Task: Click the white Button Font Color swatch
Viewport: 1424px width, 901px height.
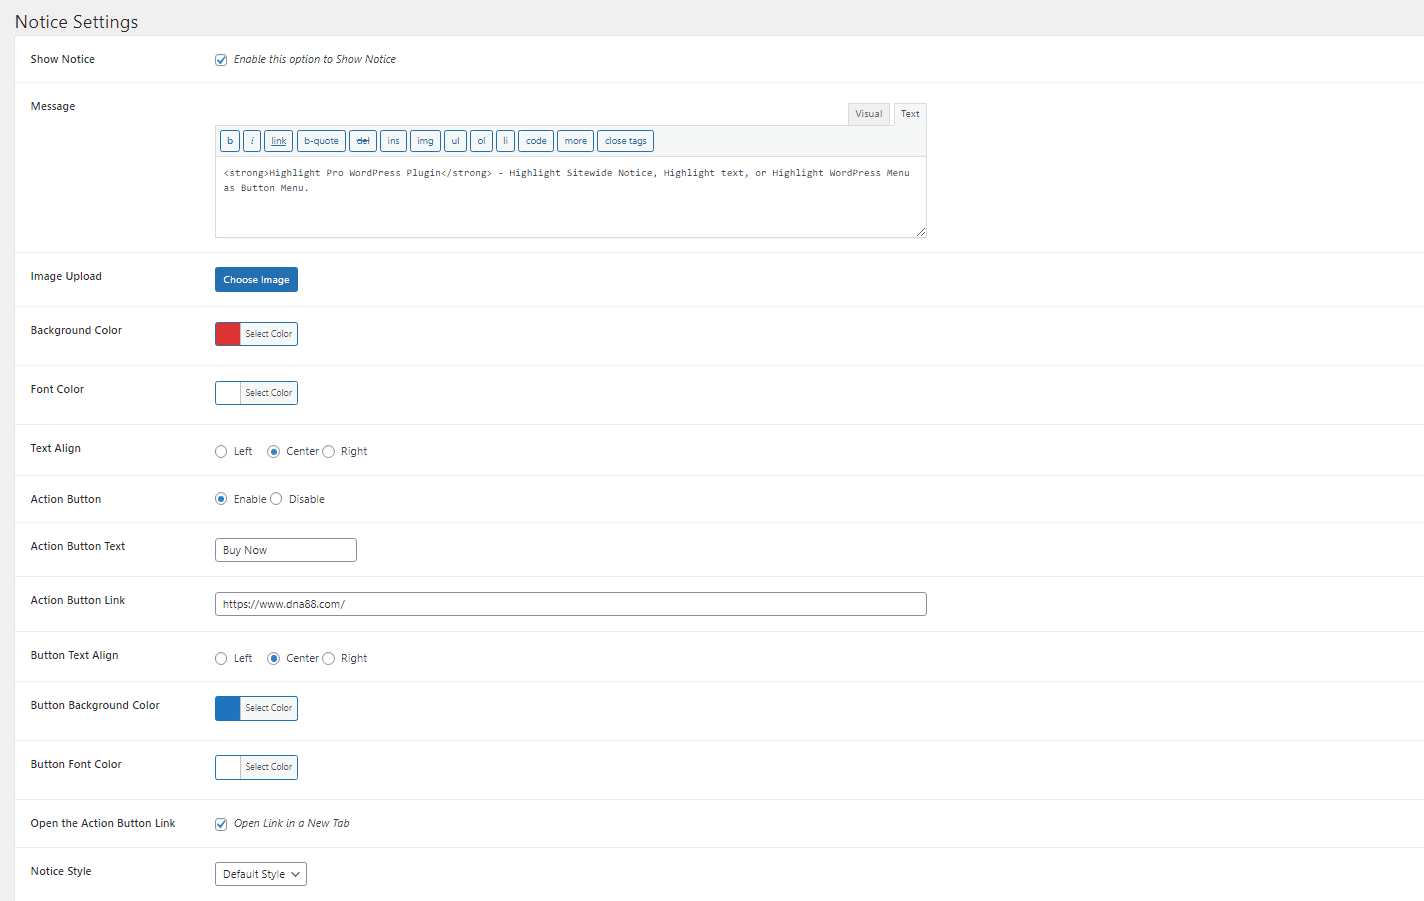Action: point(228,767)
